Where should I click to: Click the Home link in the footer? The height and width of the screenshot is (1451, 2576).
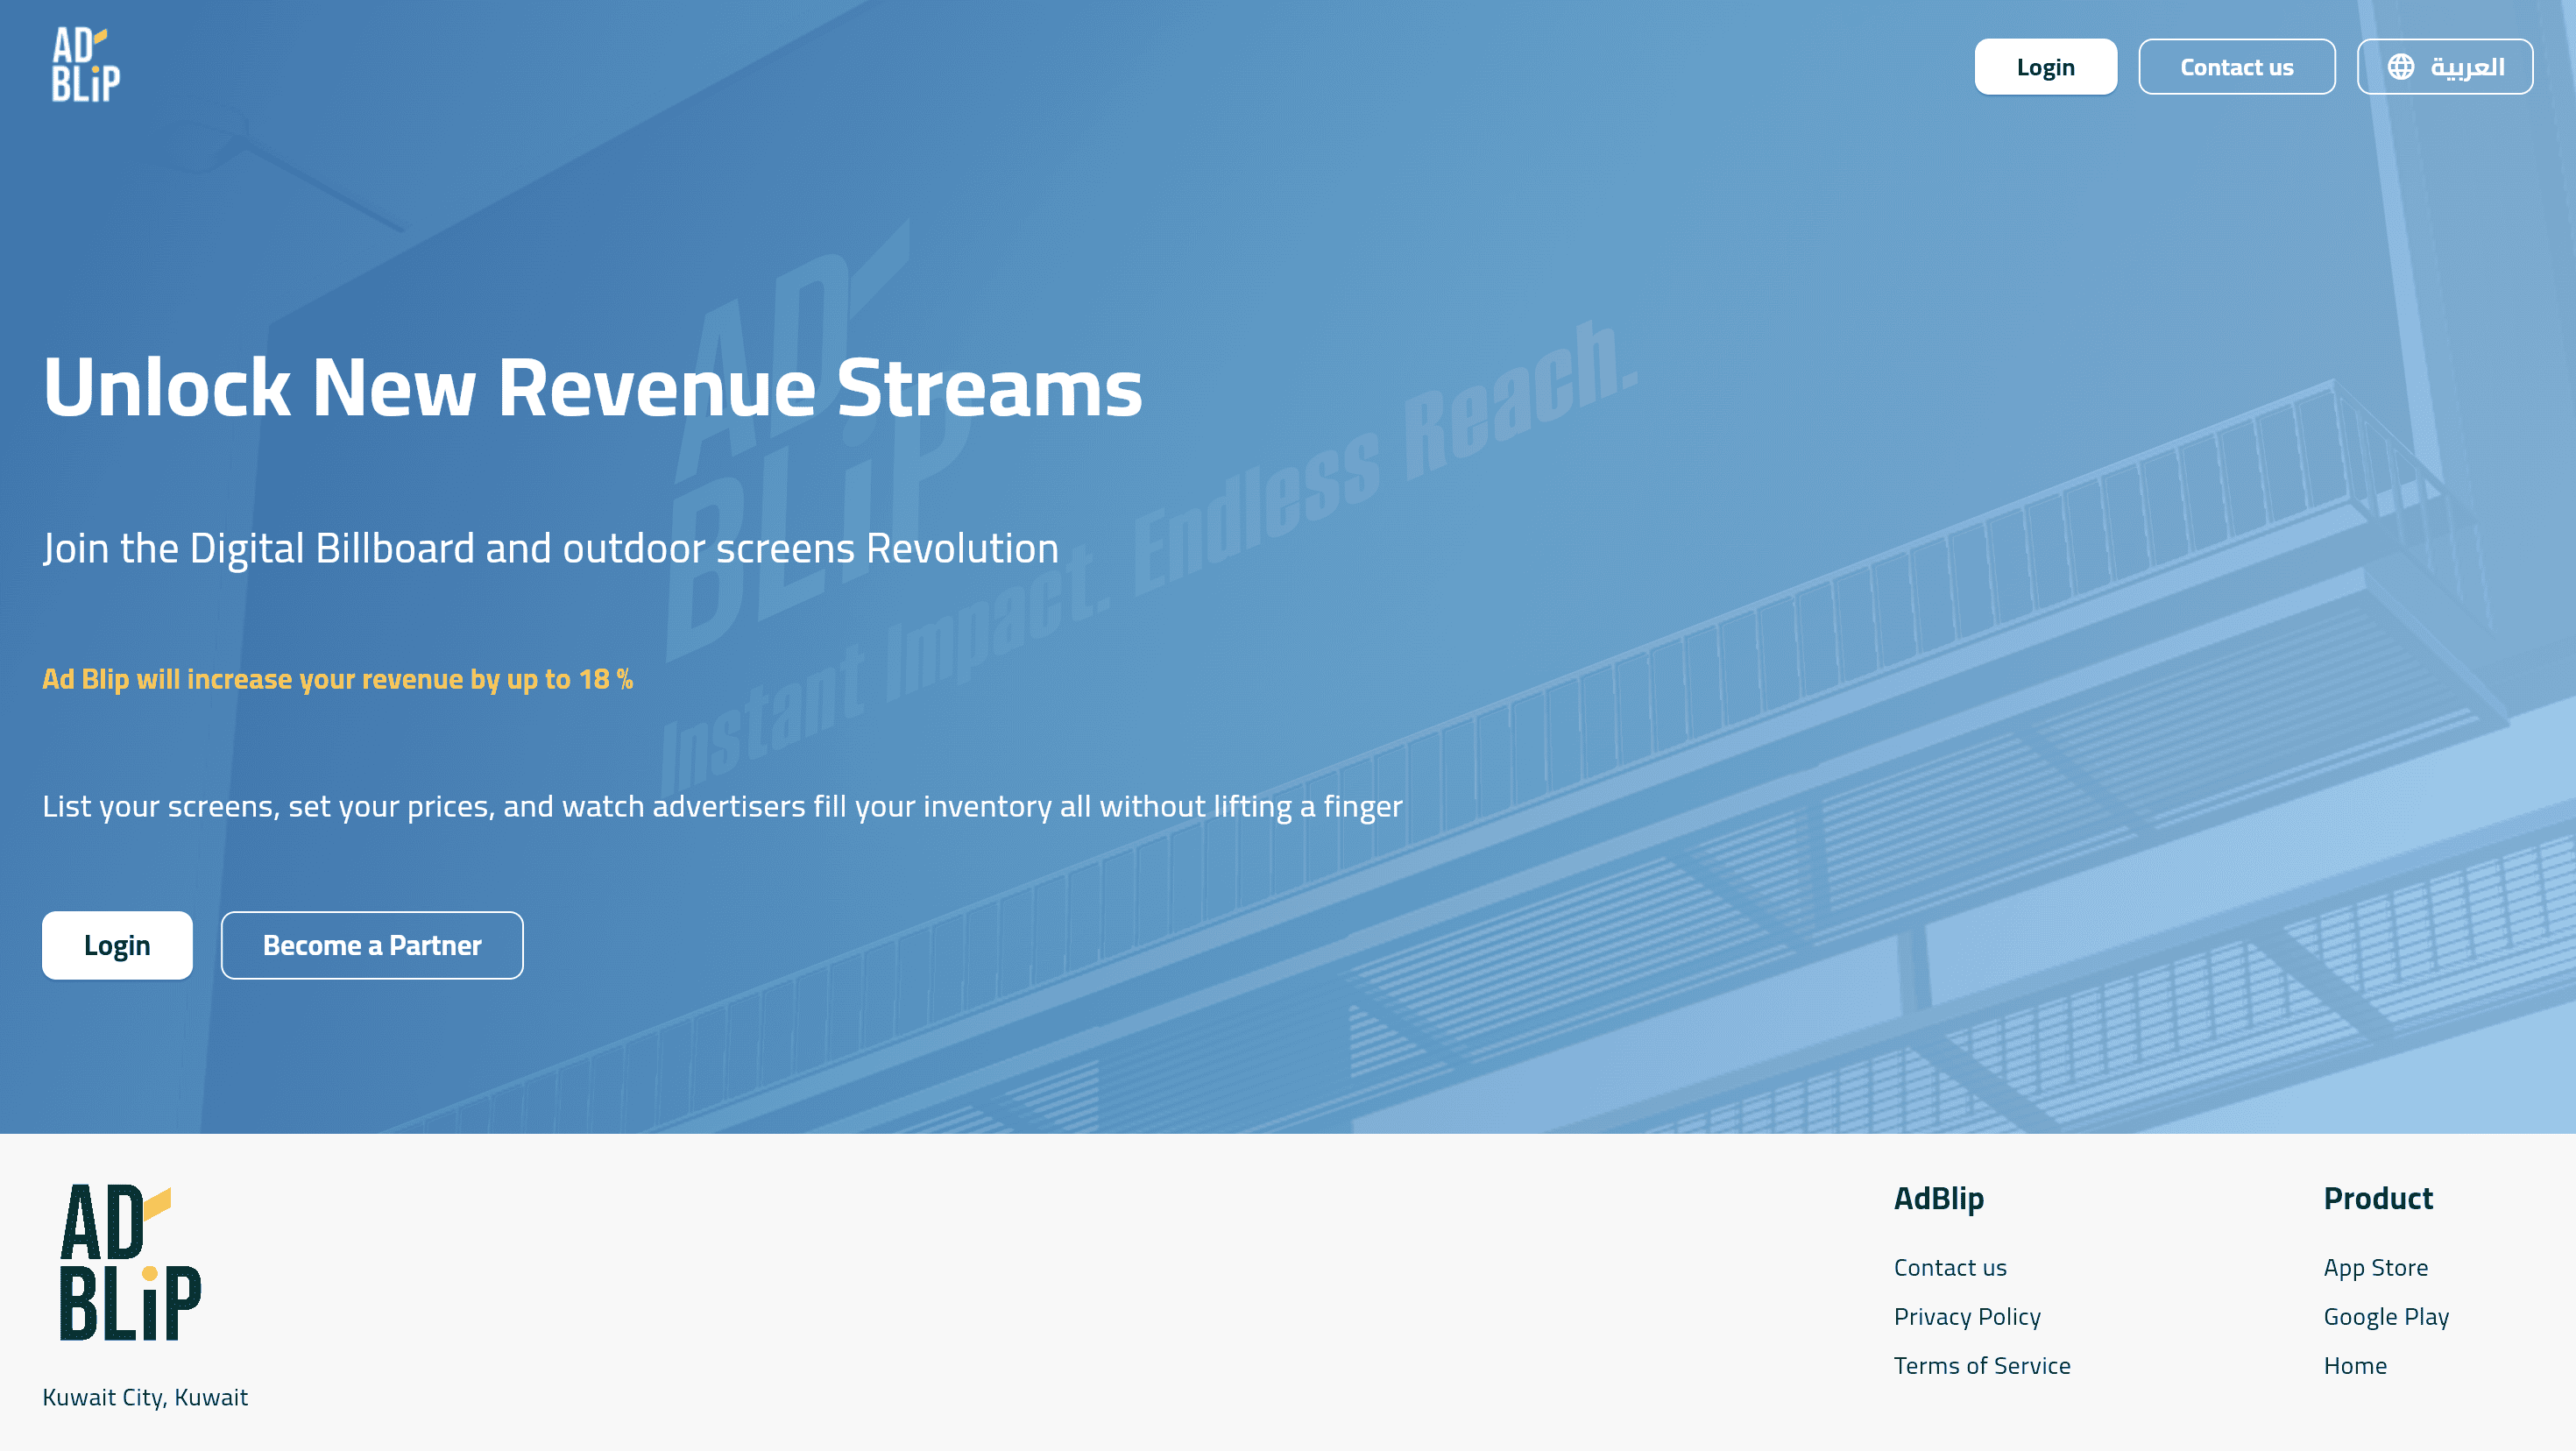(x=2354, y=1365)
